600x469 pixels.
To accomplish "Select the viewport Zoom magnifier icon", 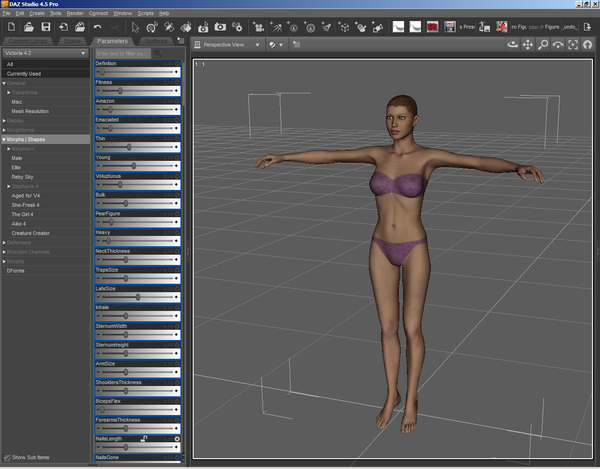I will pos(543,45).
